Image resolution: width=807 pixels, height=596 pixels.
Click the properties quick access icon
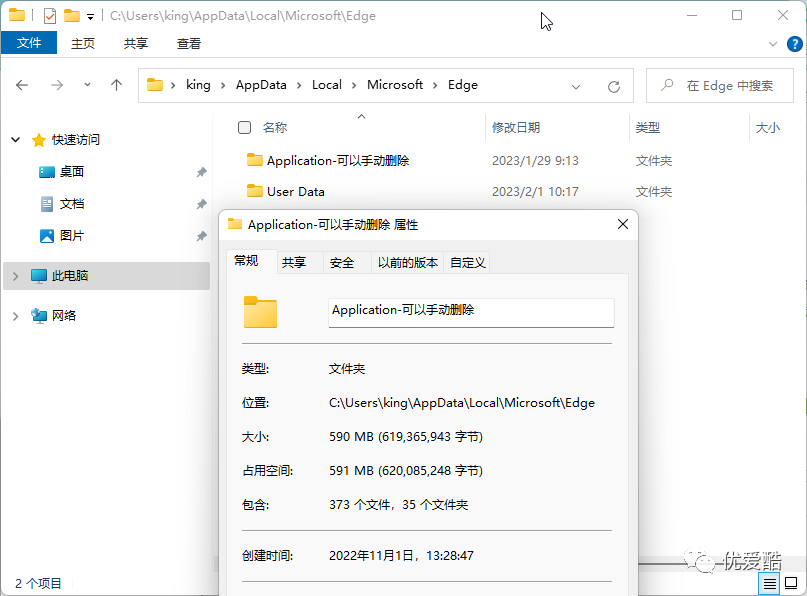click(49, 16)
